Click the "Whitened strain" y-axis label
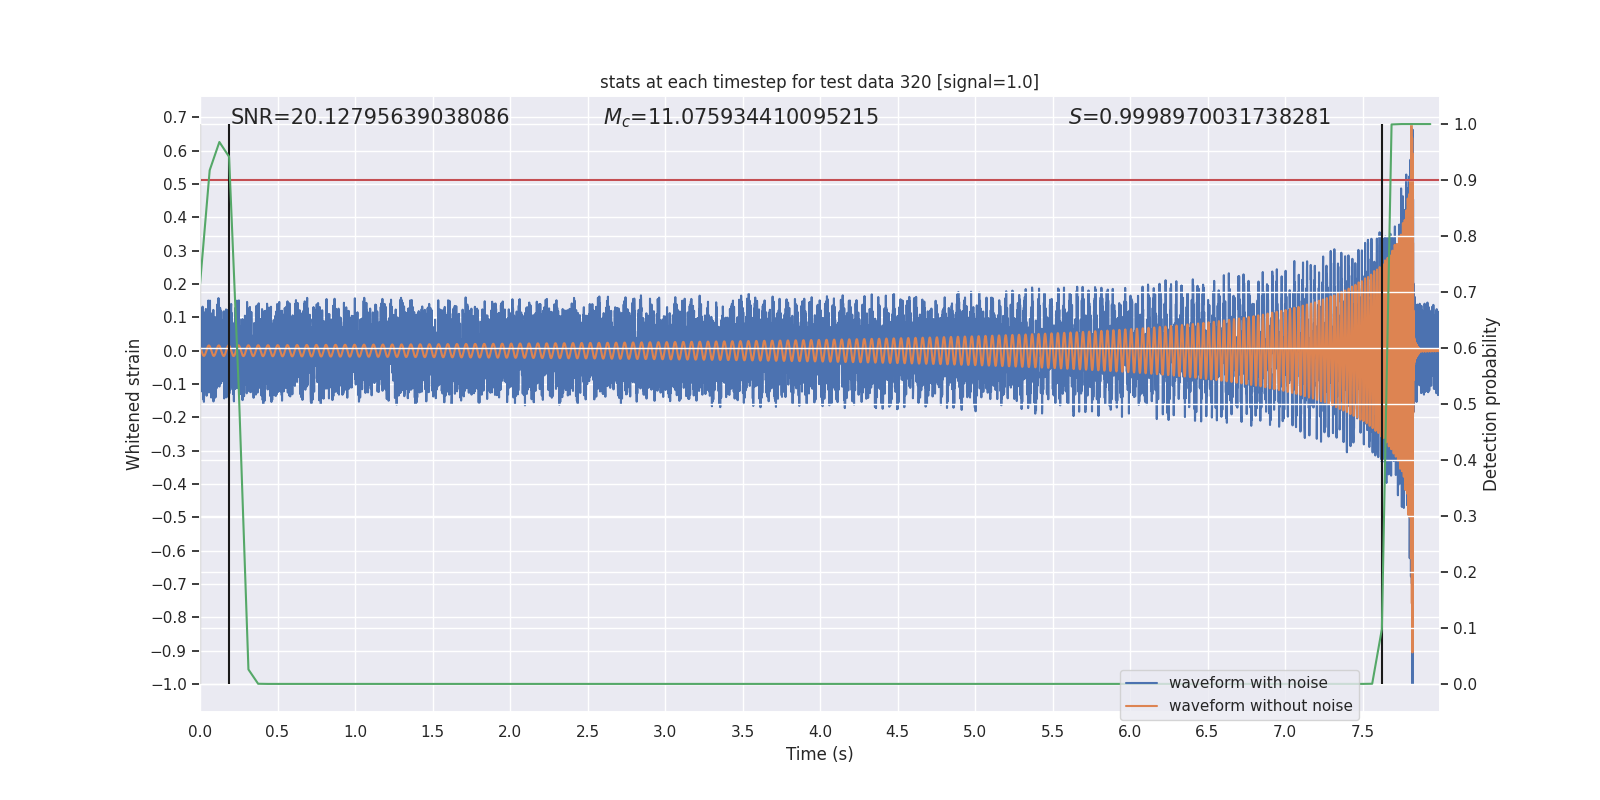The width and height of the screenshot is (1600, 800). pos(134,404)
